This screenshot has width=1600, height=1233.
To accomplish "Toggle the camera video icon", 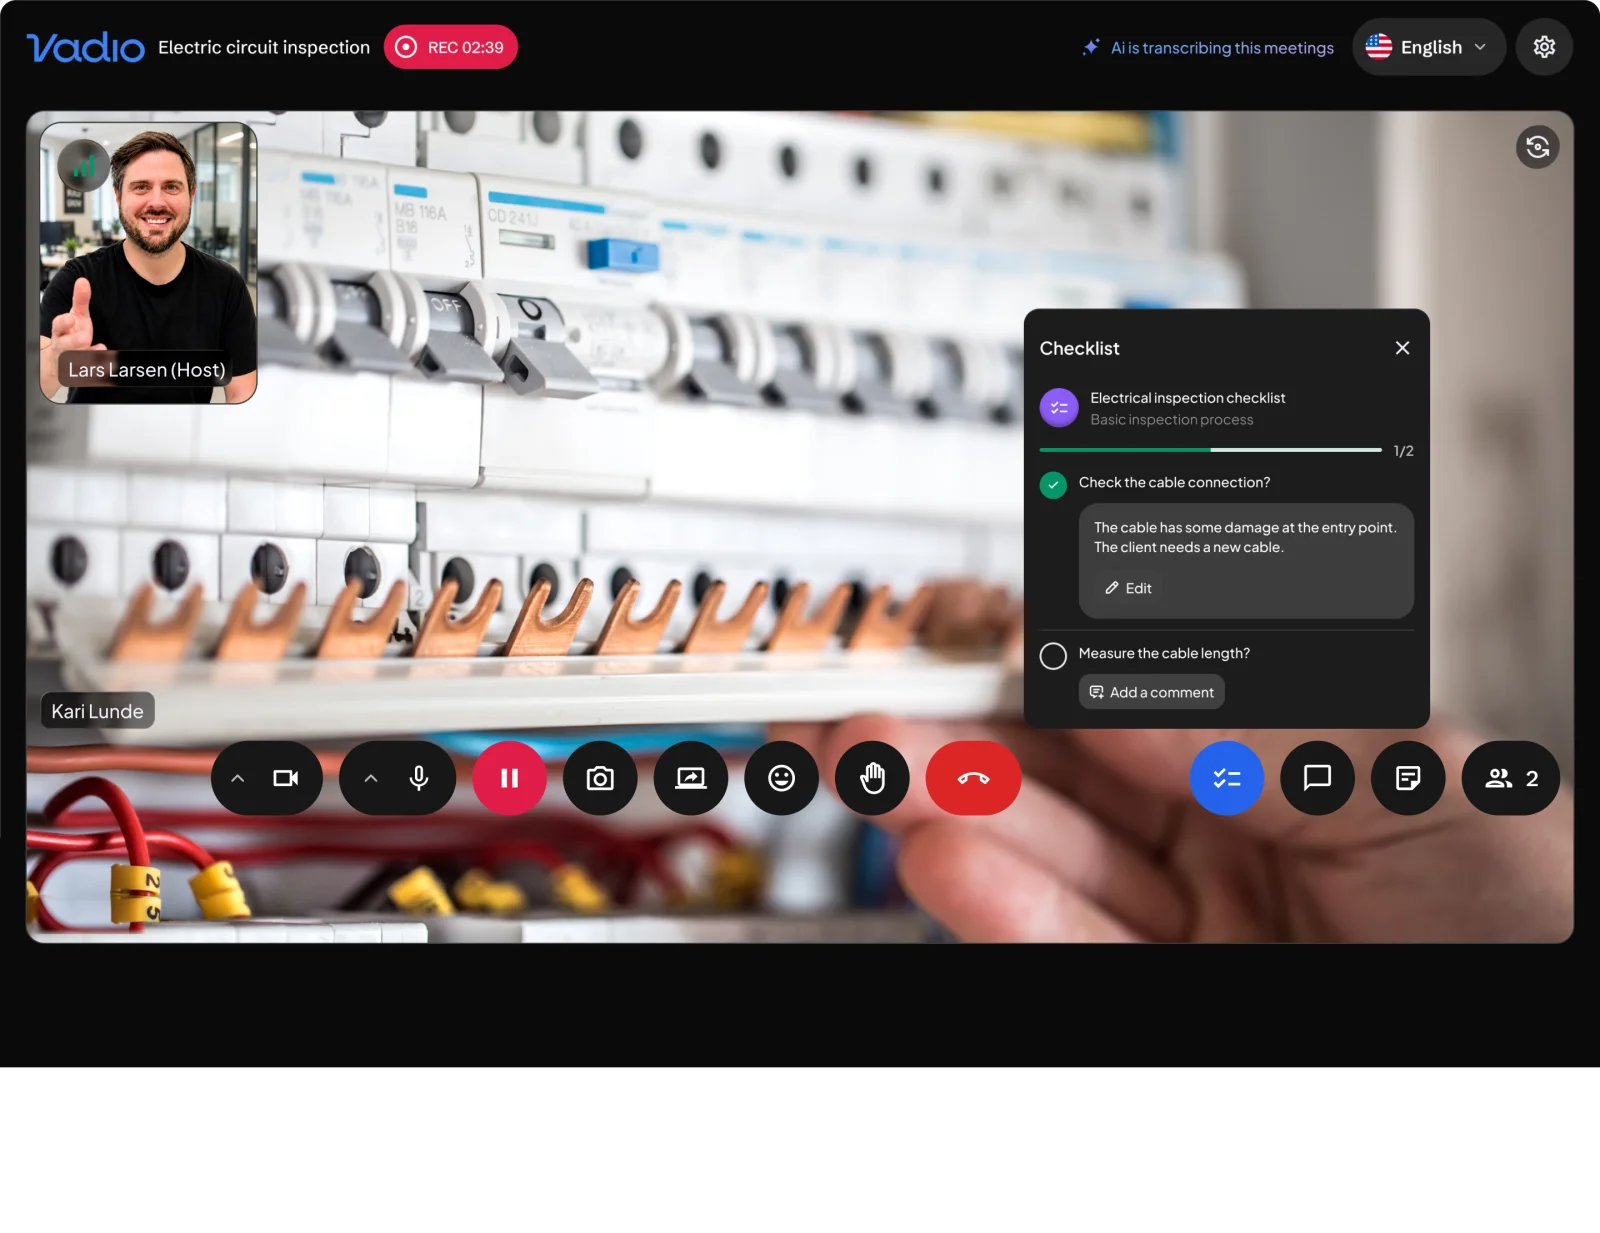I will 286,778.
